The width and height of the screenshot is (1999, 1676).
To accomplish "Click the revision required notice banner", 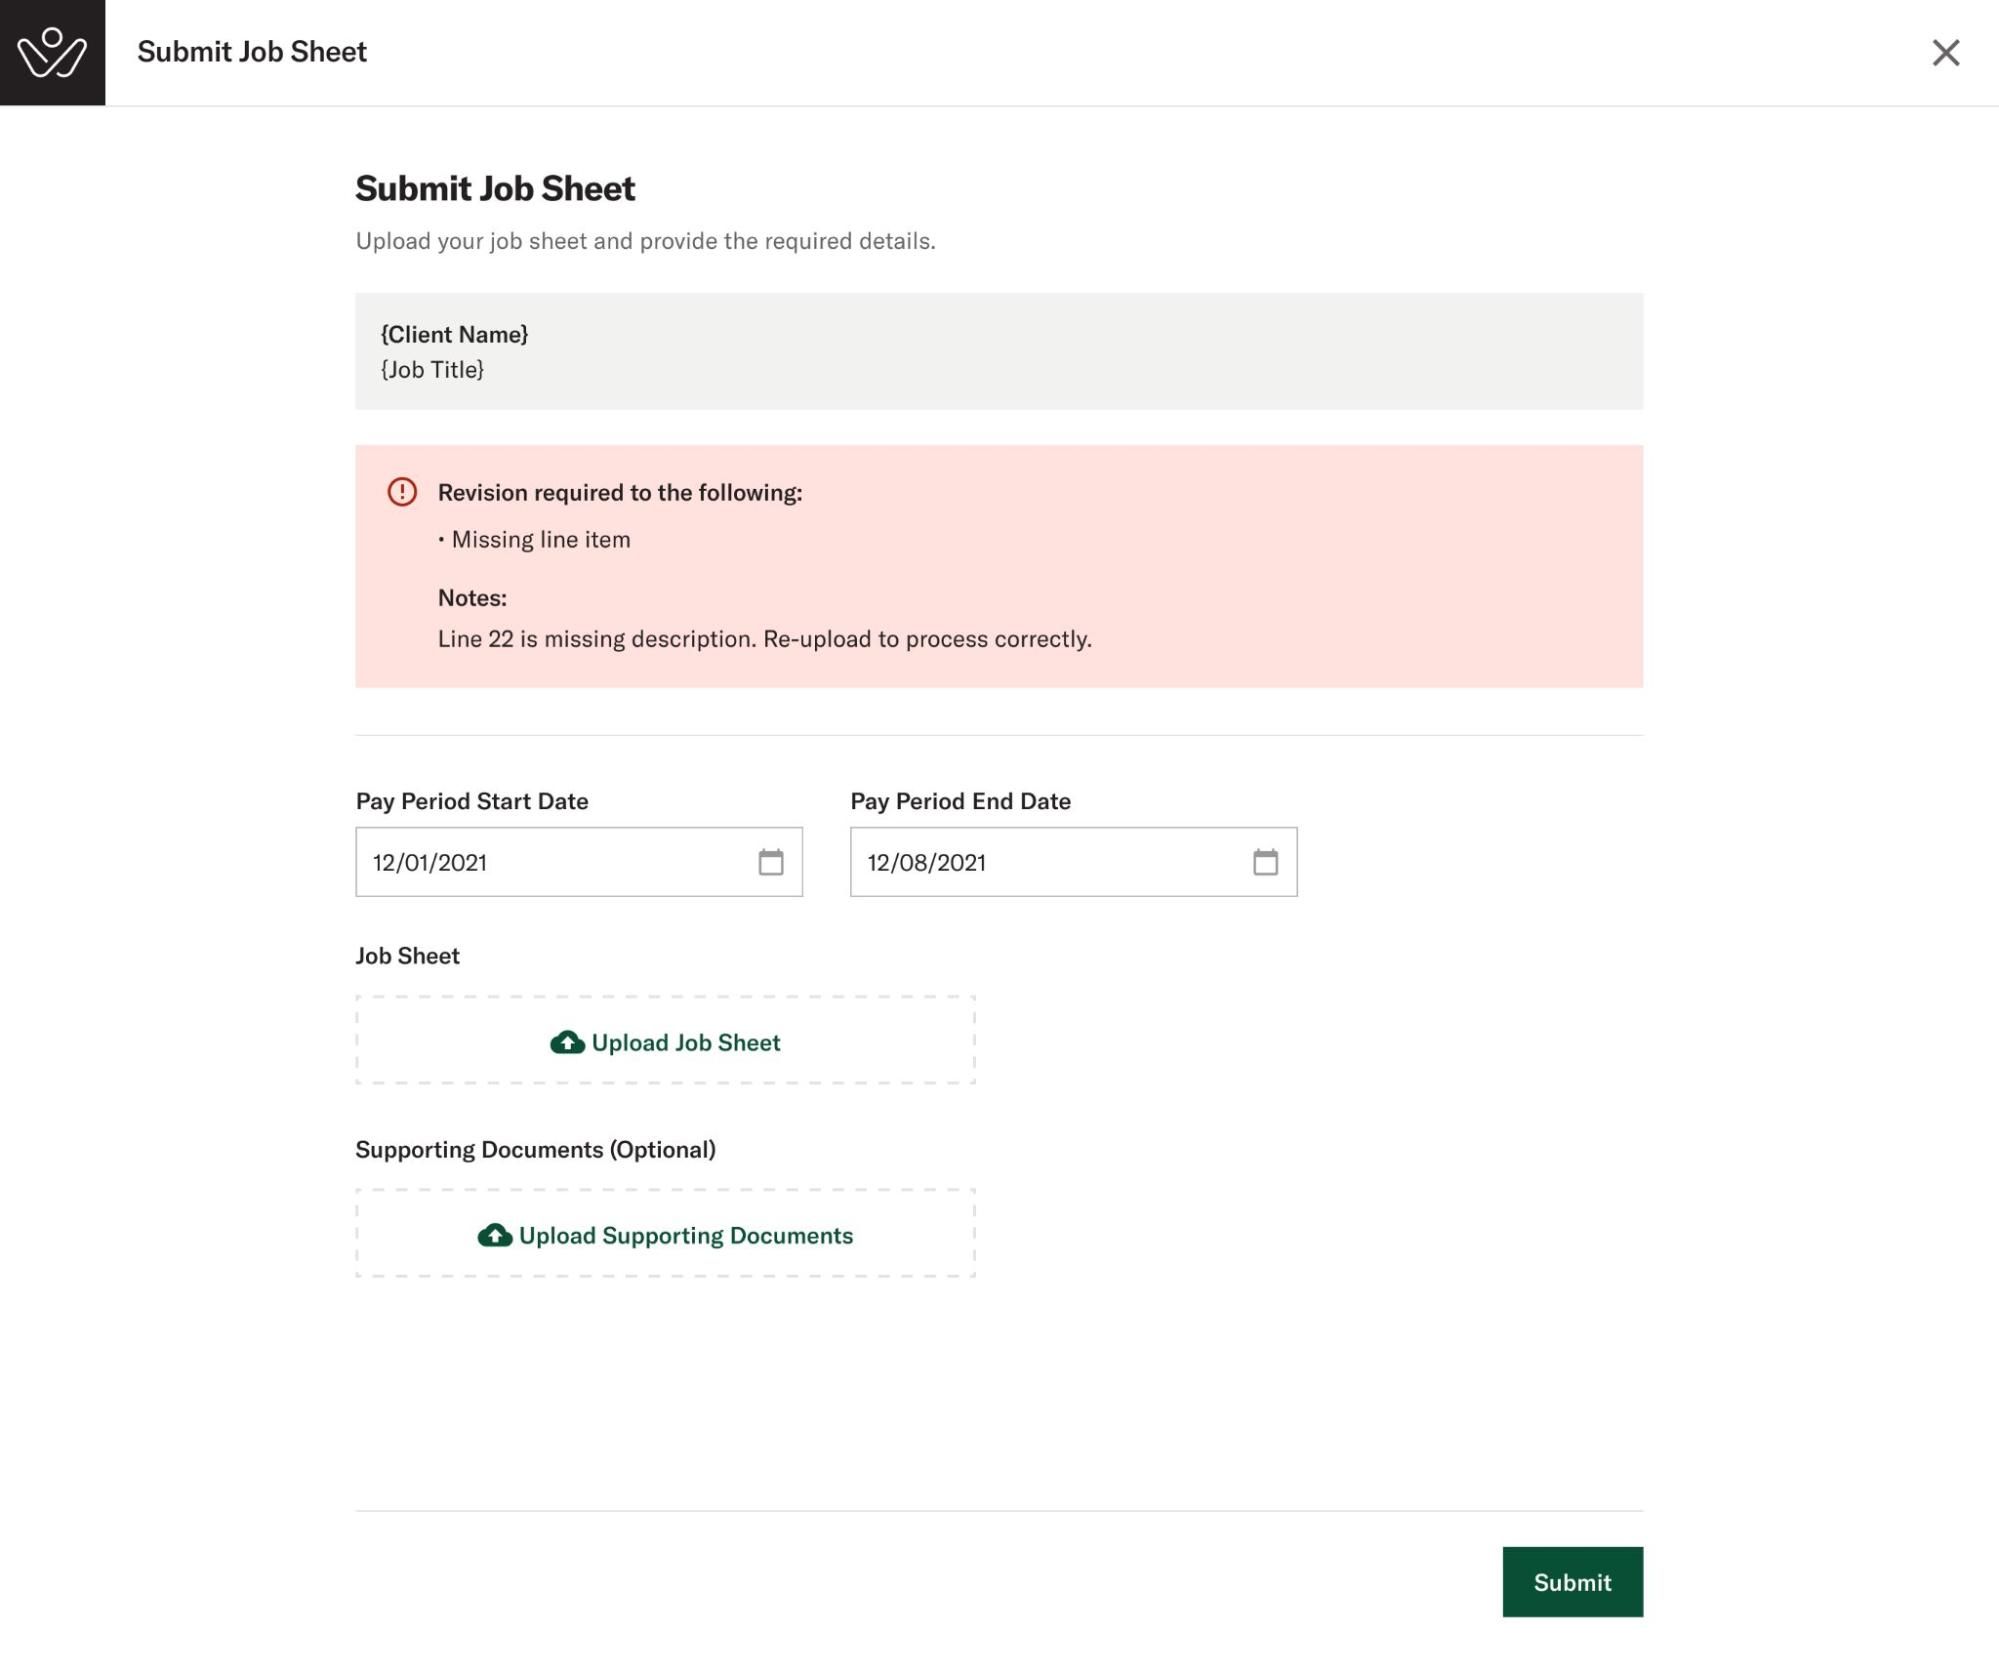I will click(x=999, y=566).
